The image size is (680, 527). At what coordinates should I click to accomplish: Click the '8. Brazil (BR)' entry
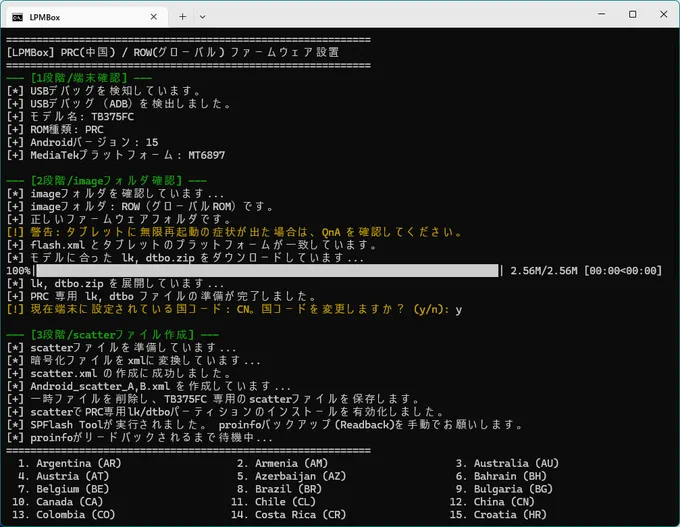pos(279,489)
